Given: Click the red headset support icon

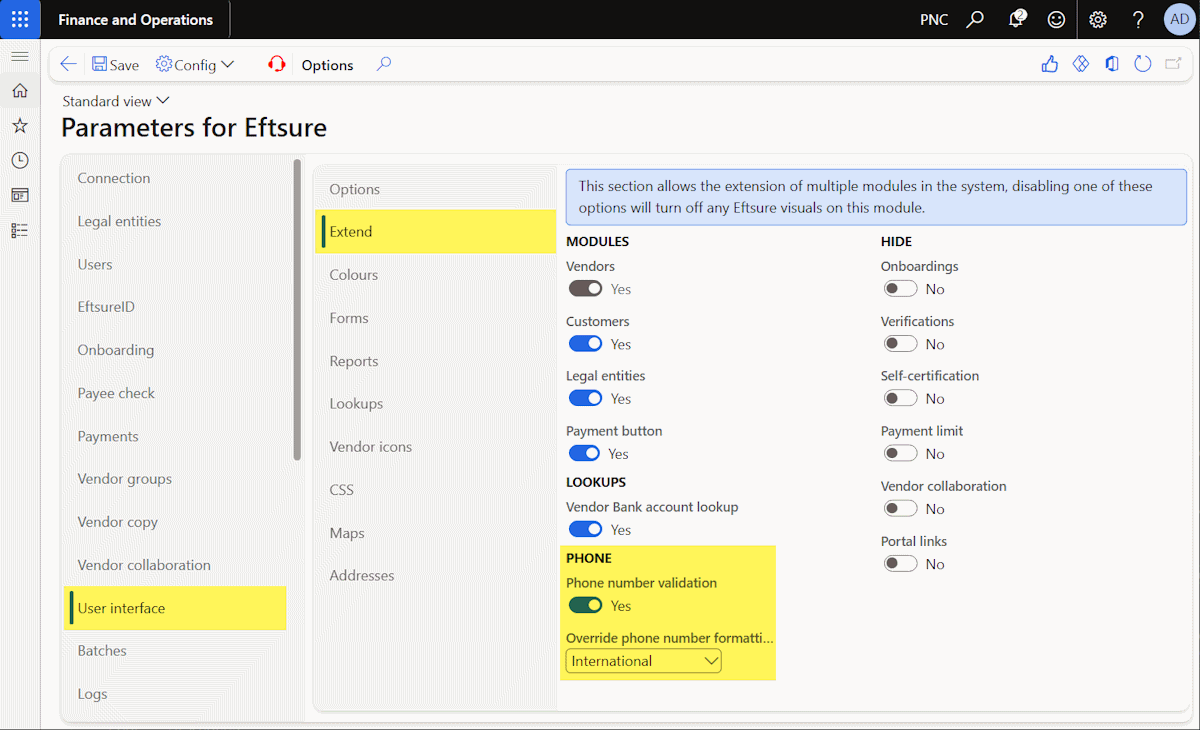Looking at the screenshot, I should [x=277, y=64].
